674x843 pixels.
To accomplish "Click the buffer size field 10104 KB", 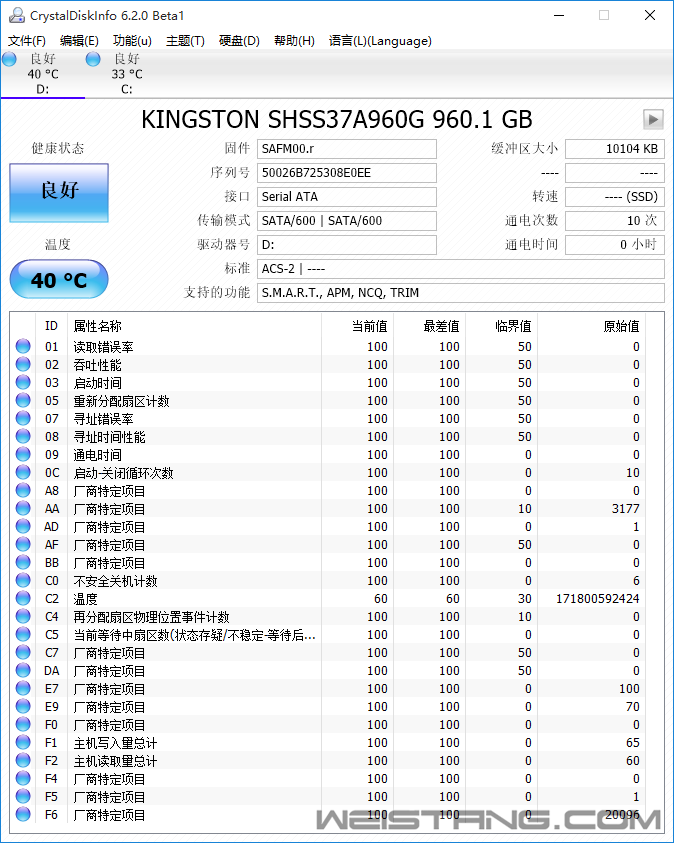I will pos(615,149).
